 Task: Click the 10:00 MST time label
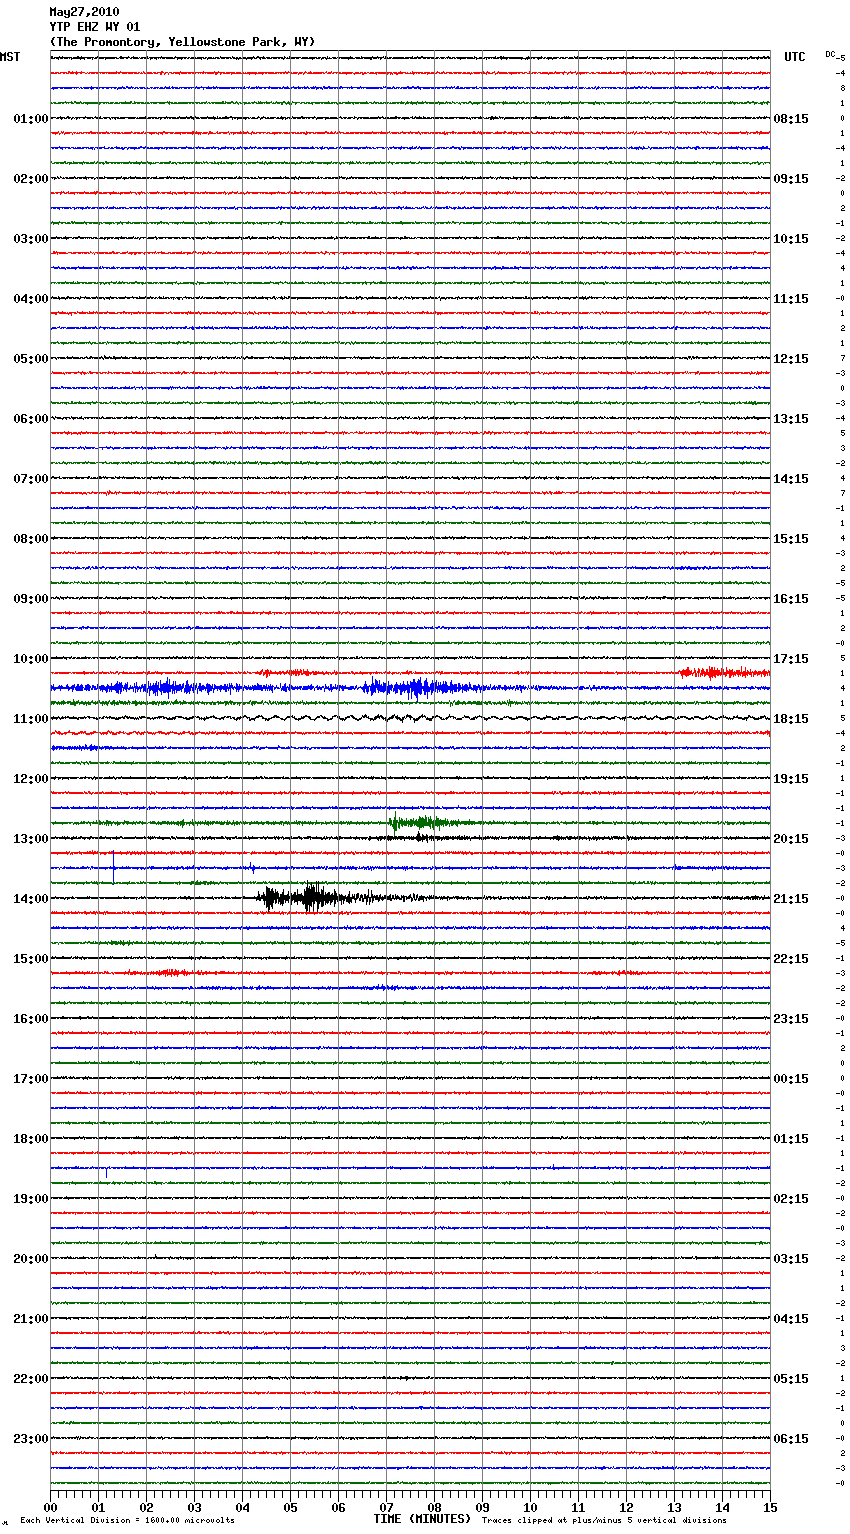(x=30, y=659)
